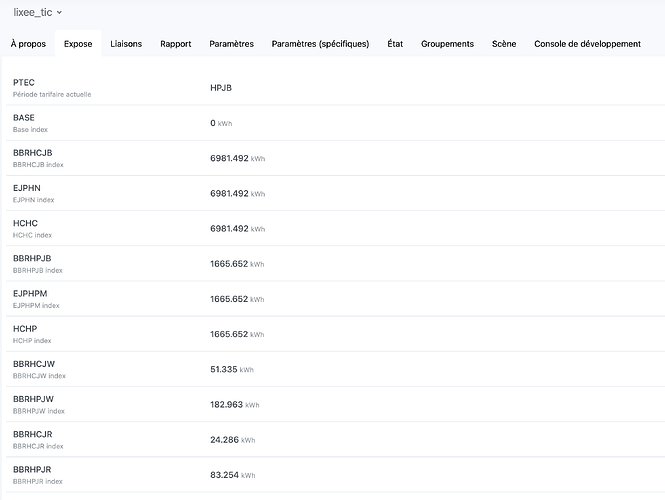Open the Paramètres tab
665x500 pixels.
click(231, 44)
